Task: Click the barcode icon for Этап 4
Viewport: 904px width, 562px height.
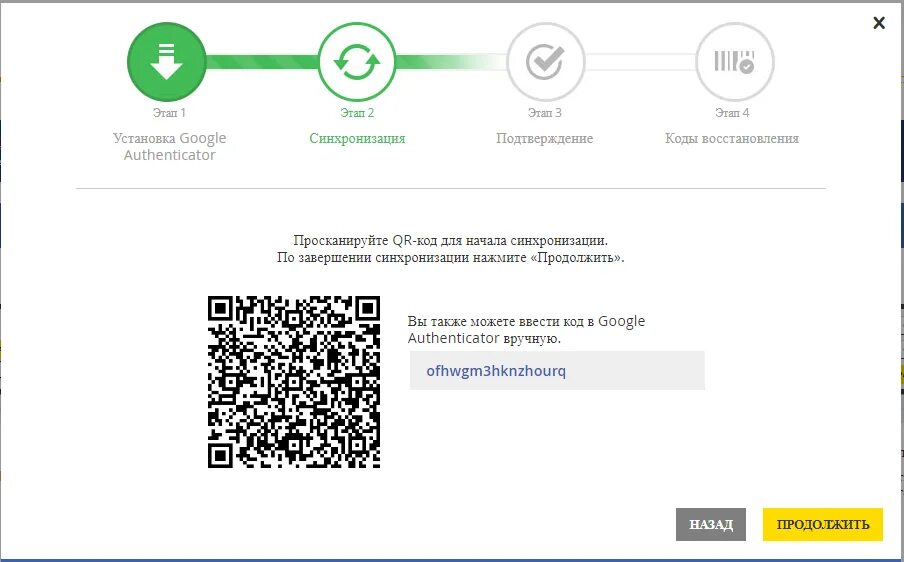Action: (x=734, y=62)
